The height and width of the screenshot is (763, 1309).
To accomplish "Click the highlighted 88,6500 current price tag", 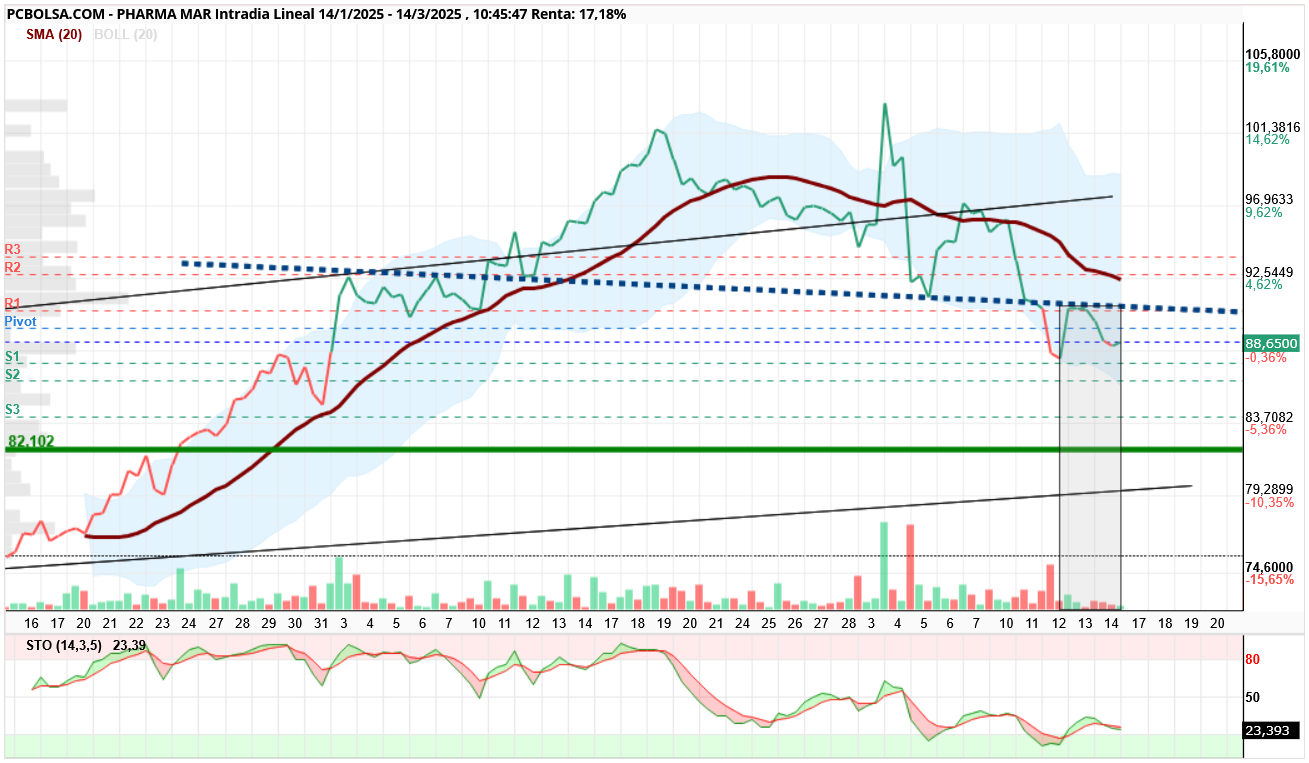I will (1271, 343).
